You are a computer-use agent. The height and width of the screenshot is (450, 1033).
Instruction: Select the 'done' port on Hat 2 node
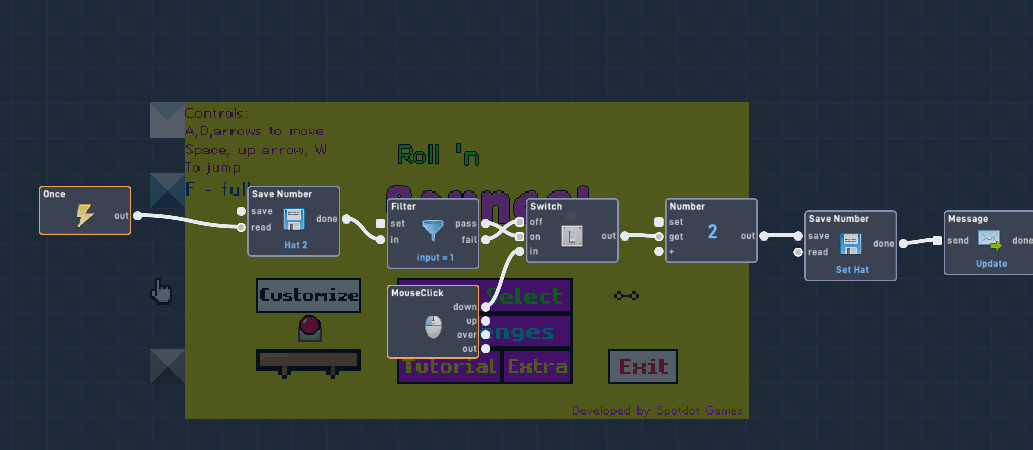pos(346,219)
